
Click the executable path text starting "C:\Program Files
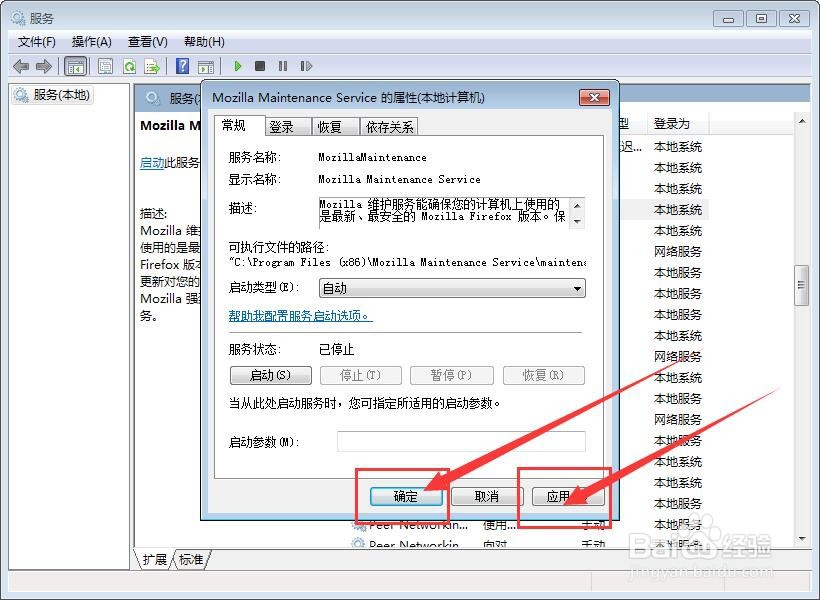click(407, 262)
